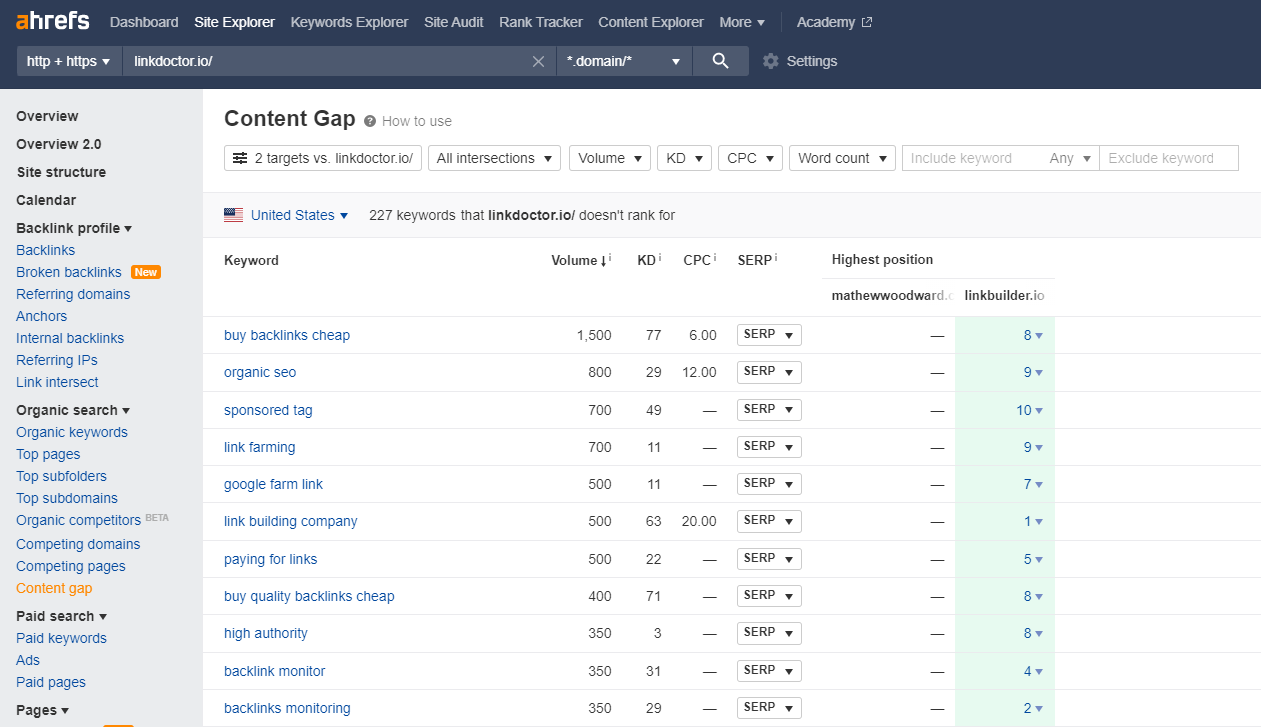Open the Volume filter dropdown

(610, 158)
